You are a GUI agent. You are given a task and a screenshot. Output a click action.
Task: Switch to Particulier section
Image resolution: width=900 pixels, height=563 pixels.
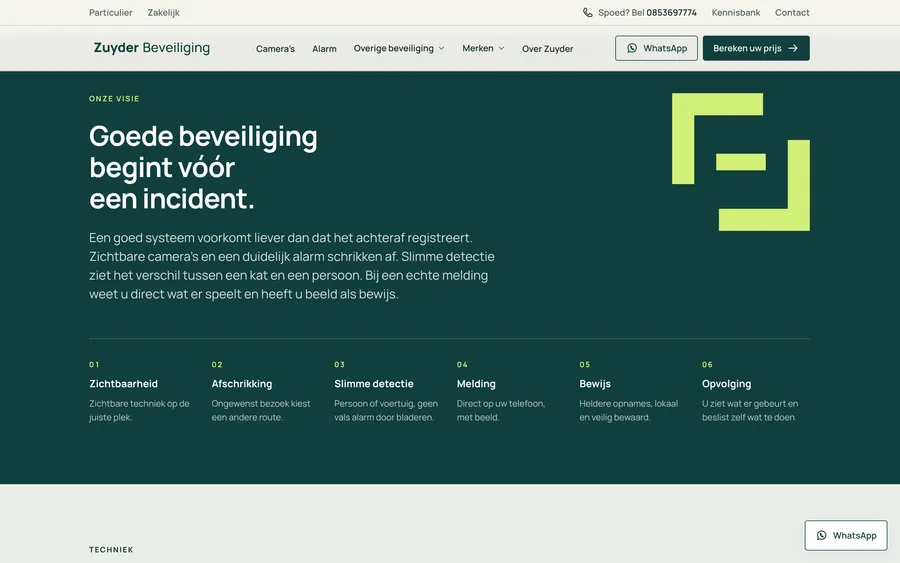pyautogui.click(x=111, y=13)
